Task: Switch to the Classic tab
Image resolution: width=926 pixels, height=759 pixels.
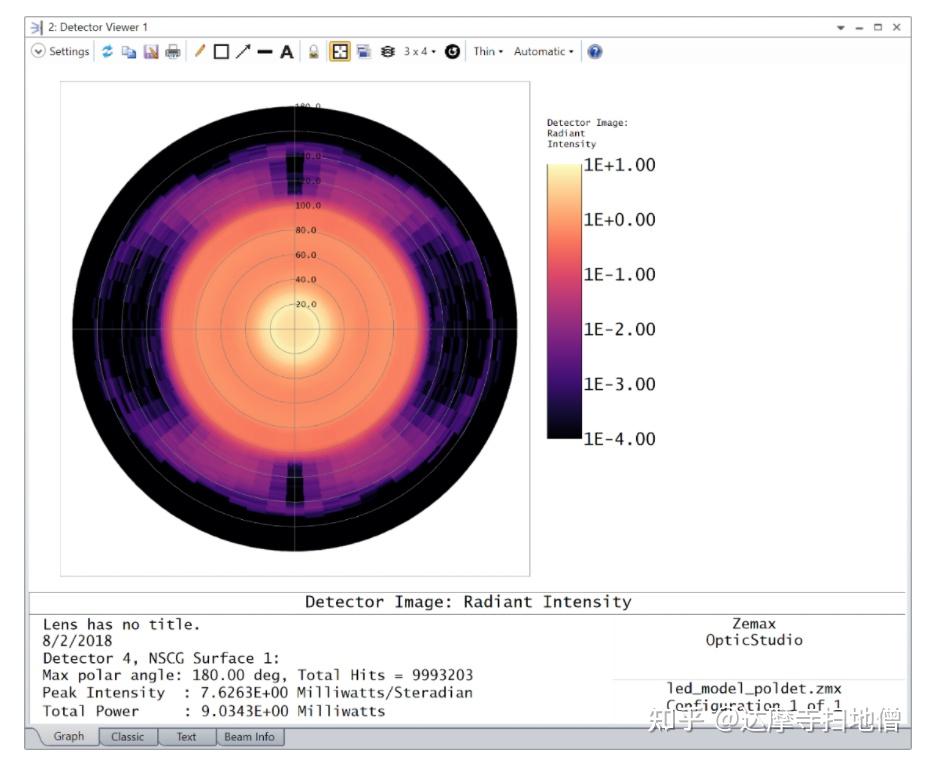Action: click(x=128, y=737)
